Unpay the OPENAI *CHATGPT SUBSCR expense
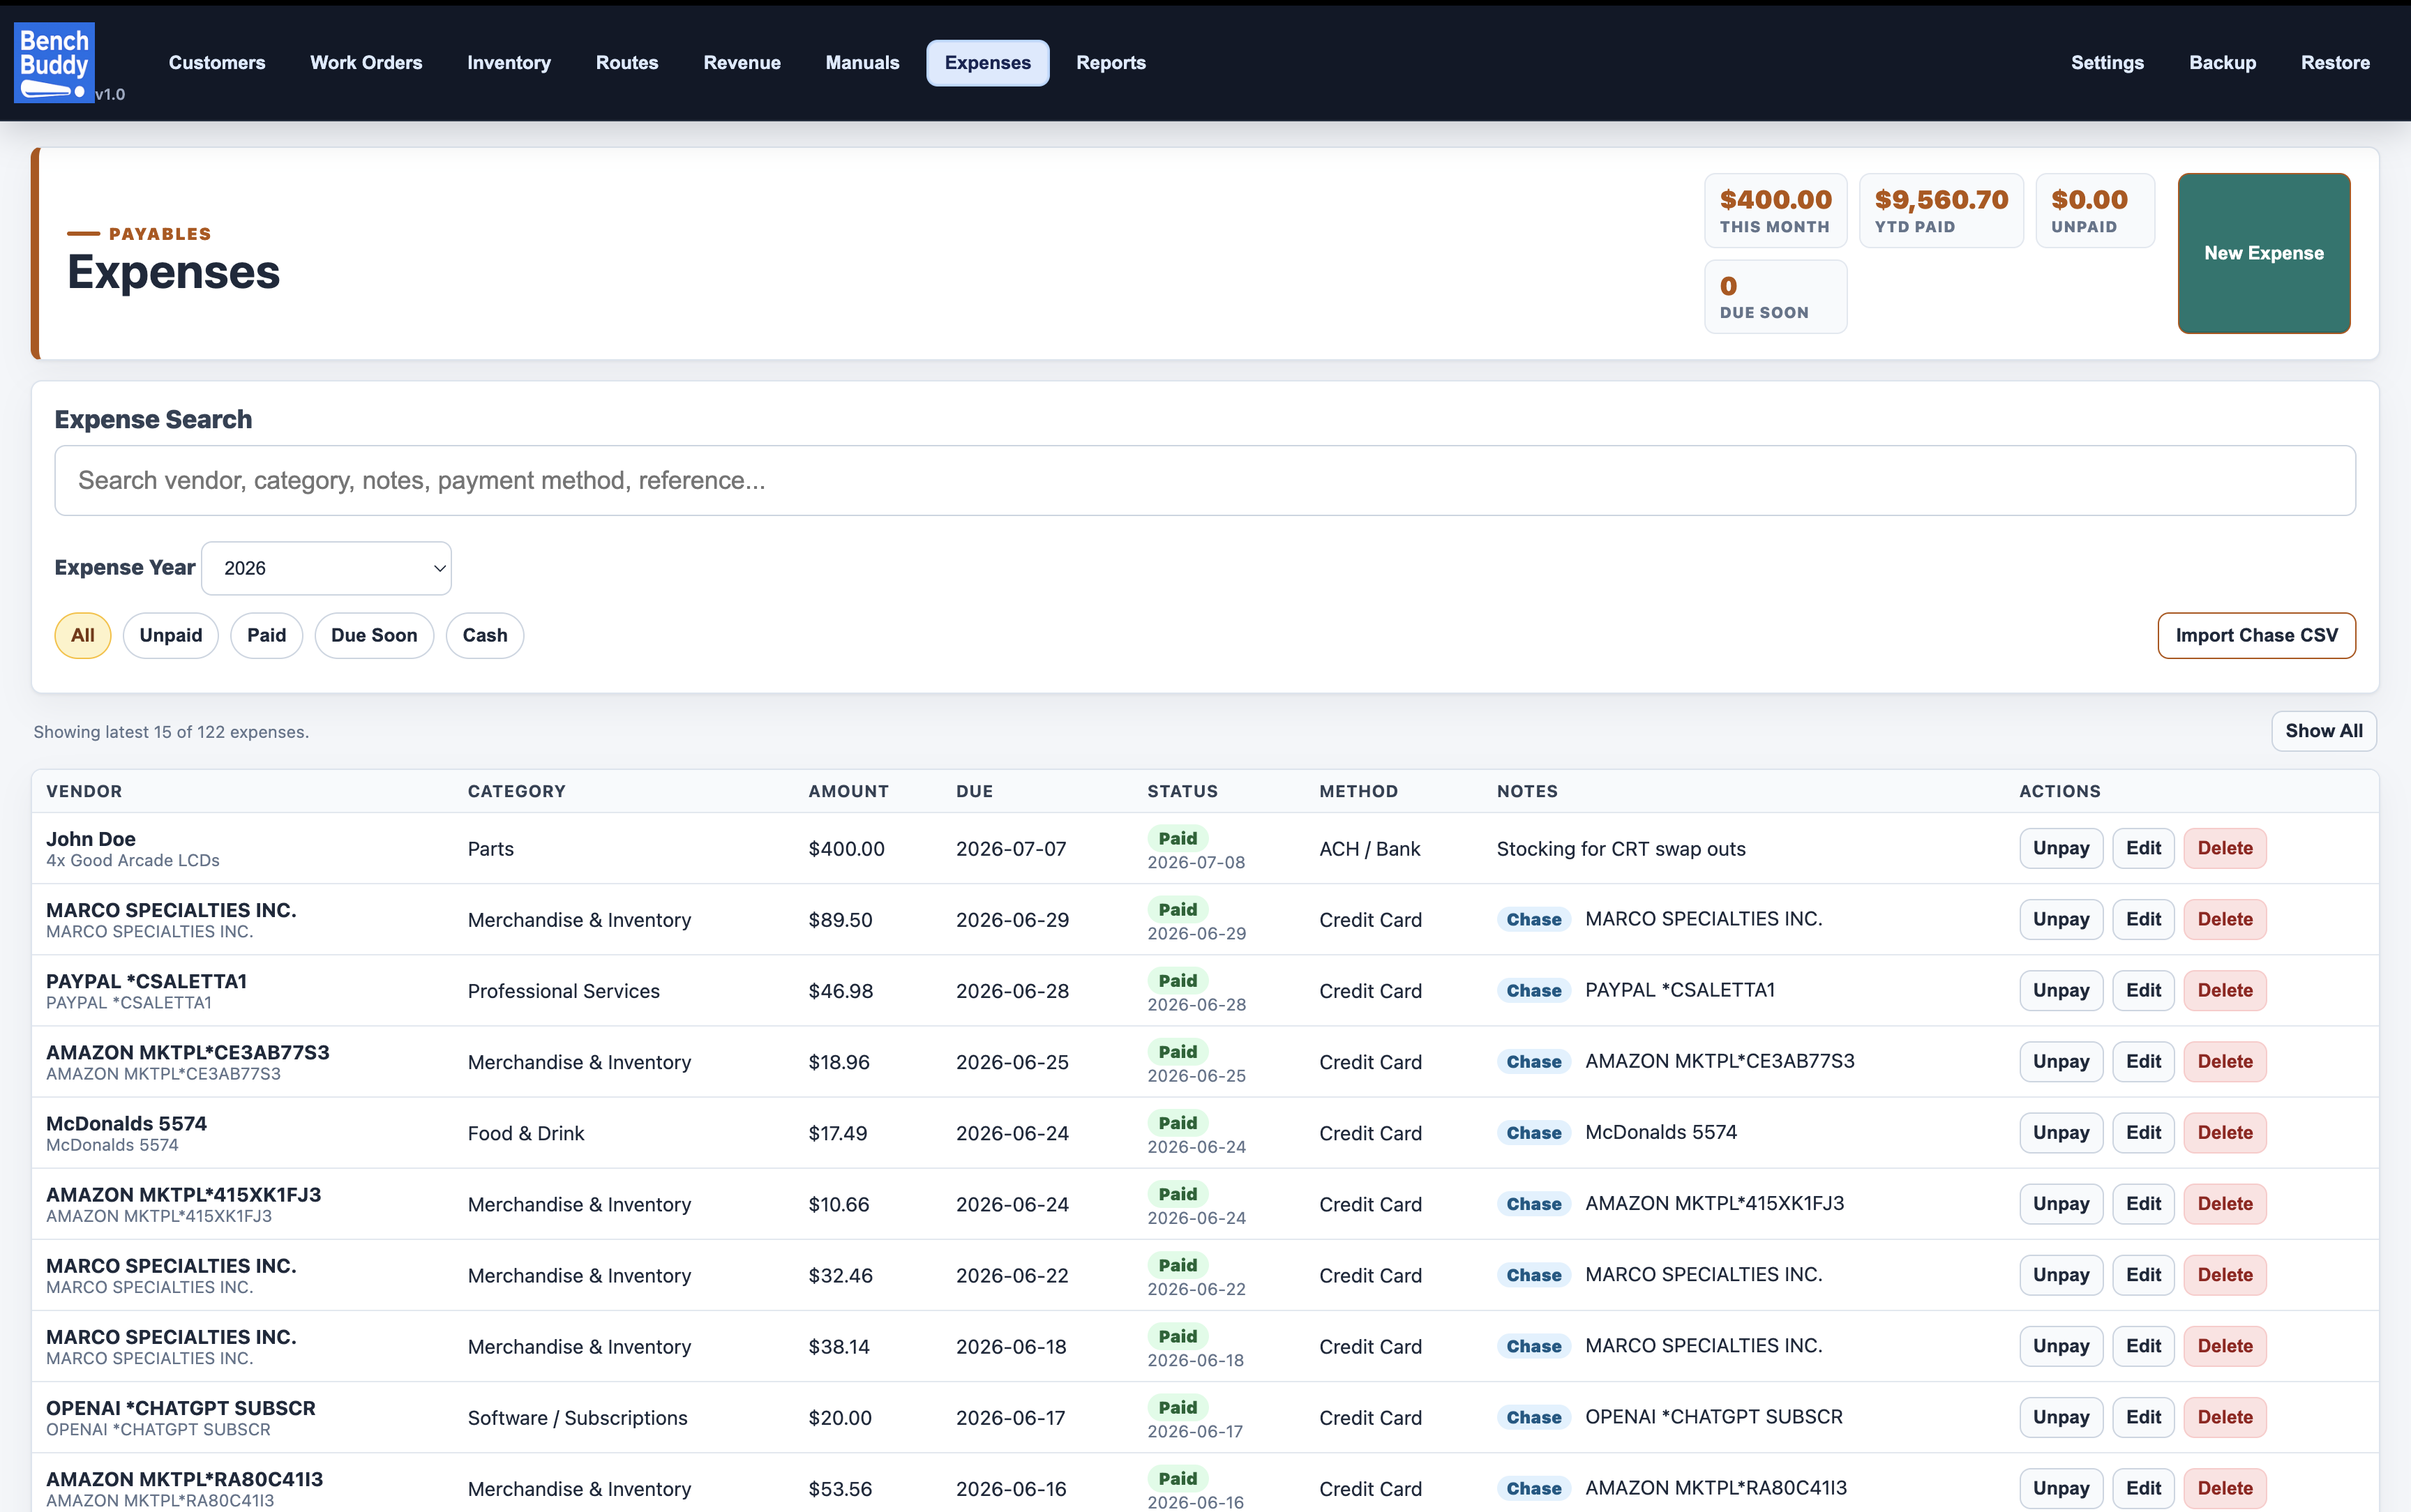This screenshot has width=2411, height=1512. (x=2061, y=1417)
